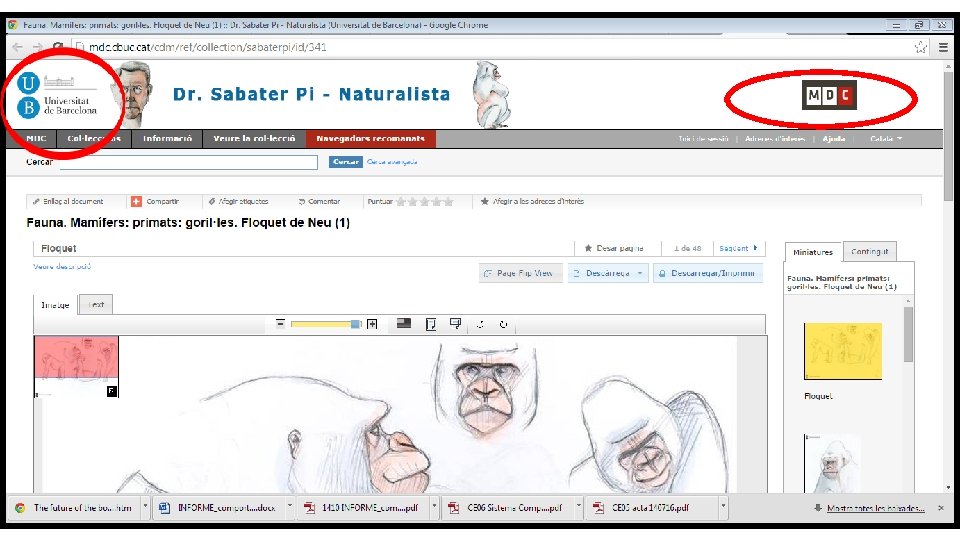
Task: Rate using the Puntuar stars
Action: click(425, 201)
